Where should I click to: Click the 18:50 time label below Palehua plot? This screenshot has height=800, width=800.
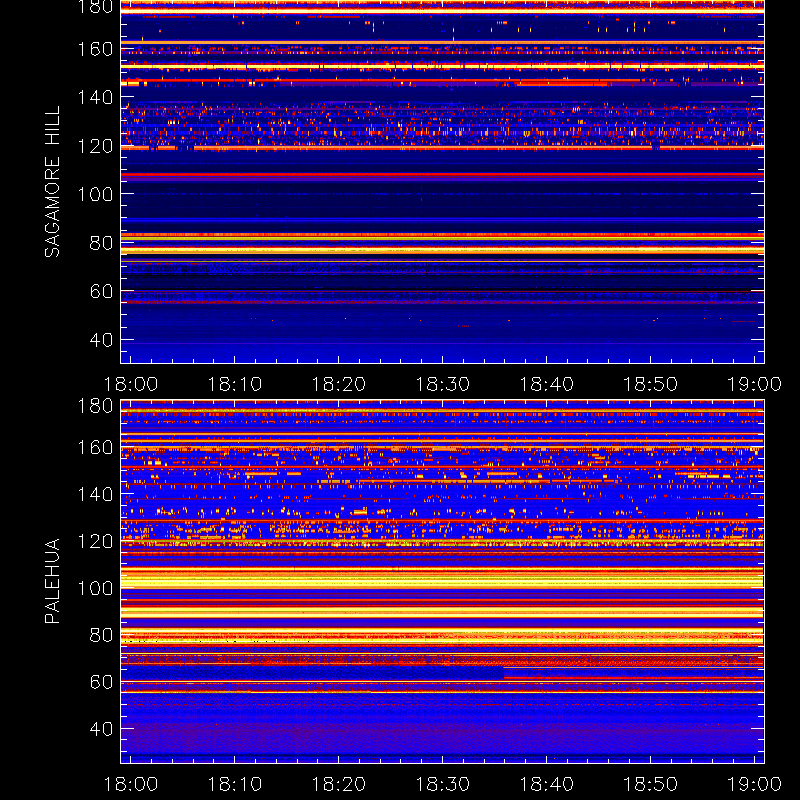(x=651, y=784)
